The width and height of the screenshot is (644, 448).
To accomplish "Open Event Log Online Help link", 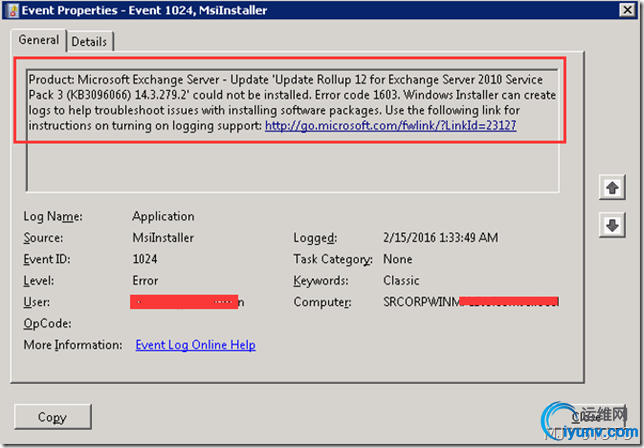I will point(196,345).
